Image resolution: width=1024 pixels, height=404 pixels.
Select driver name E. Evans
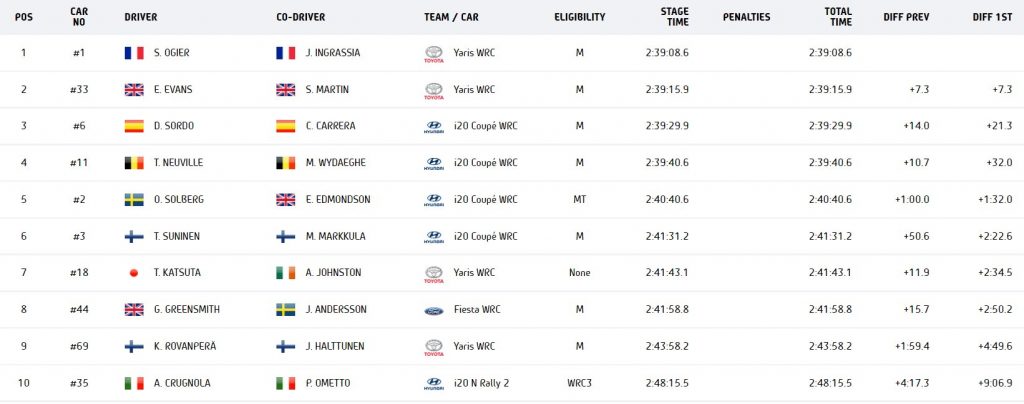pyautogui.click(x=173, y=89)
